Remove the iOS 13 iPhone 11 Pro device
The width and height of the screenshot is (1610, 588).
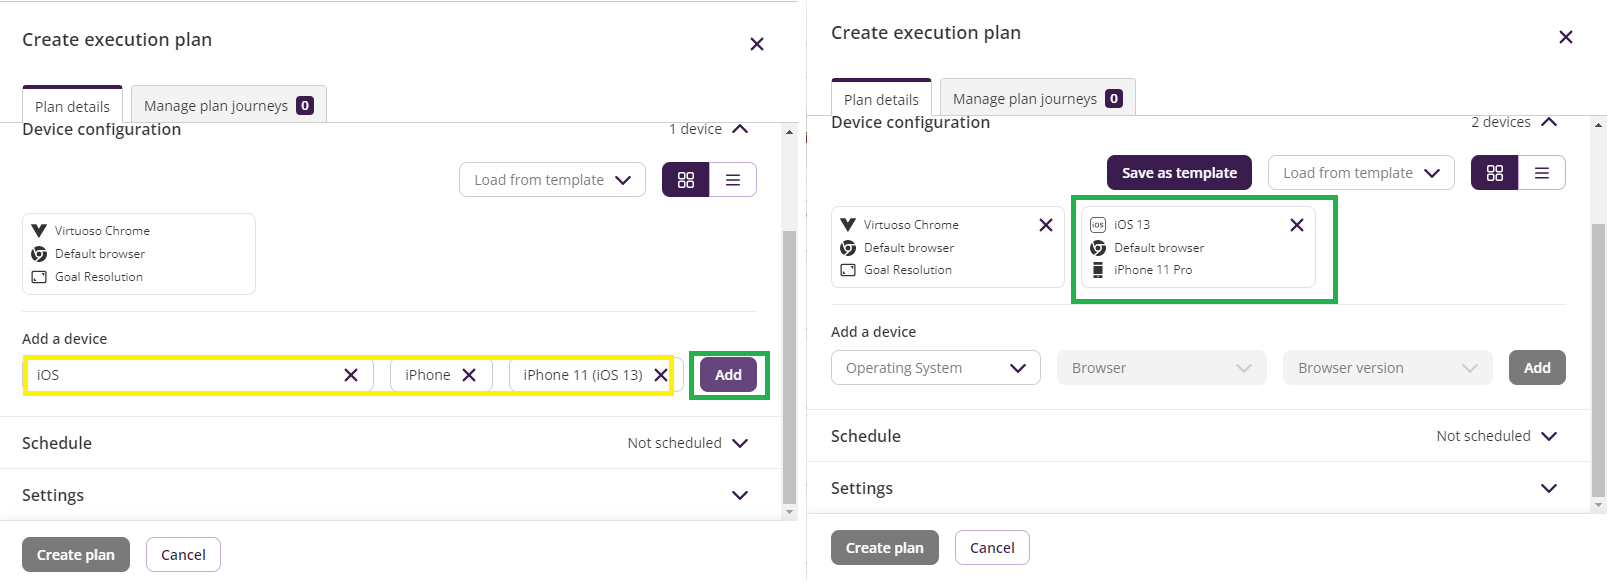pyautogui.click(x=1297, y=225)
